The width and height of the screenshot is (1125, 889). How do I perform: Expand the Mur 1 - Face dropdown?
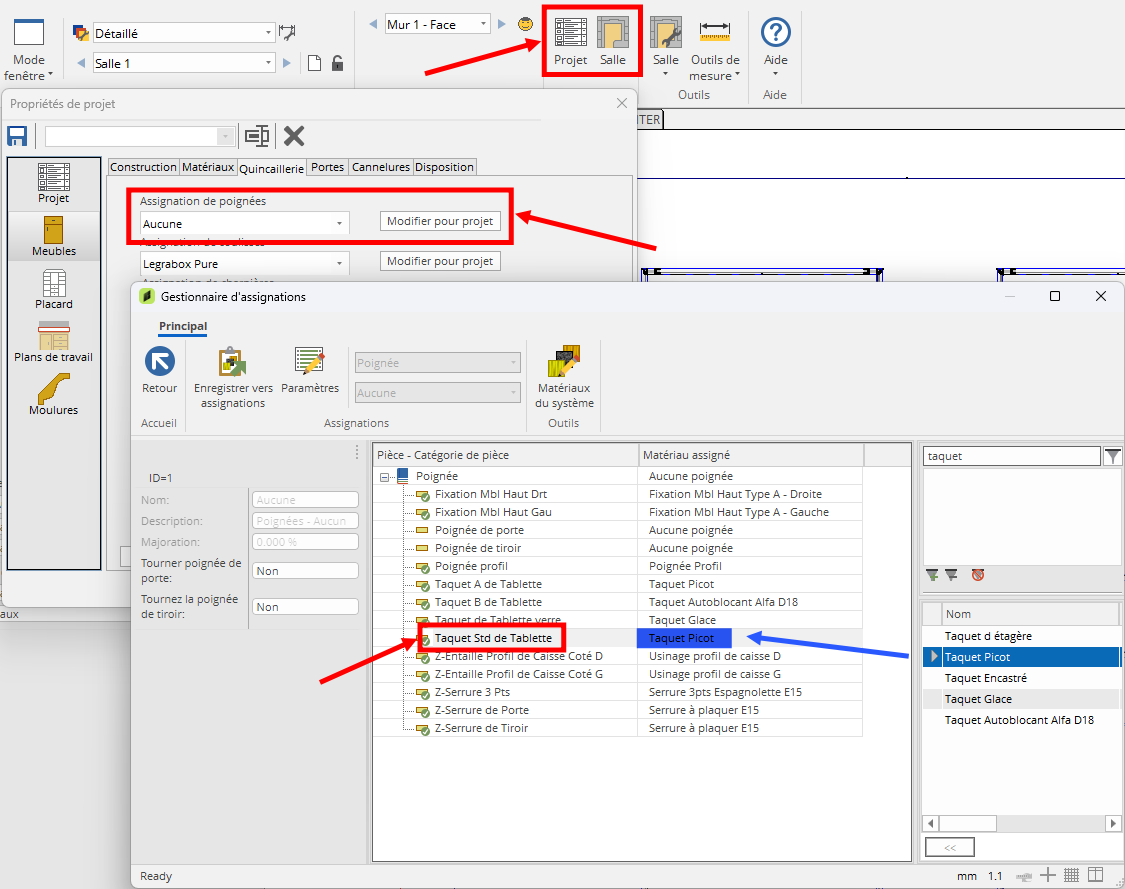point(484,25)
